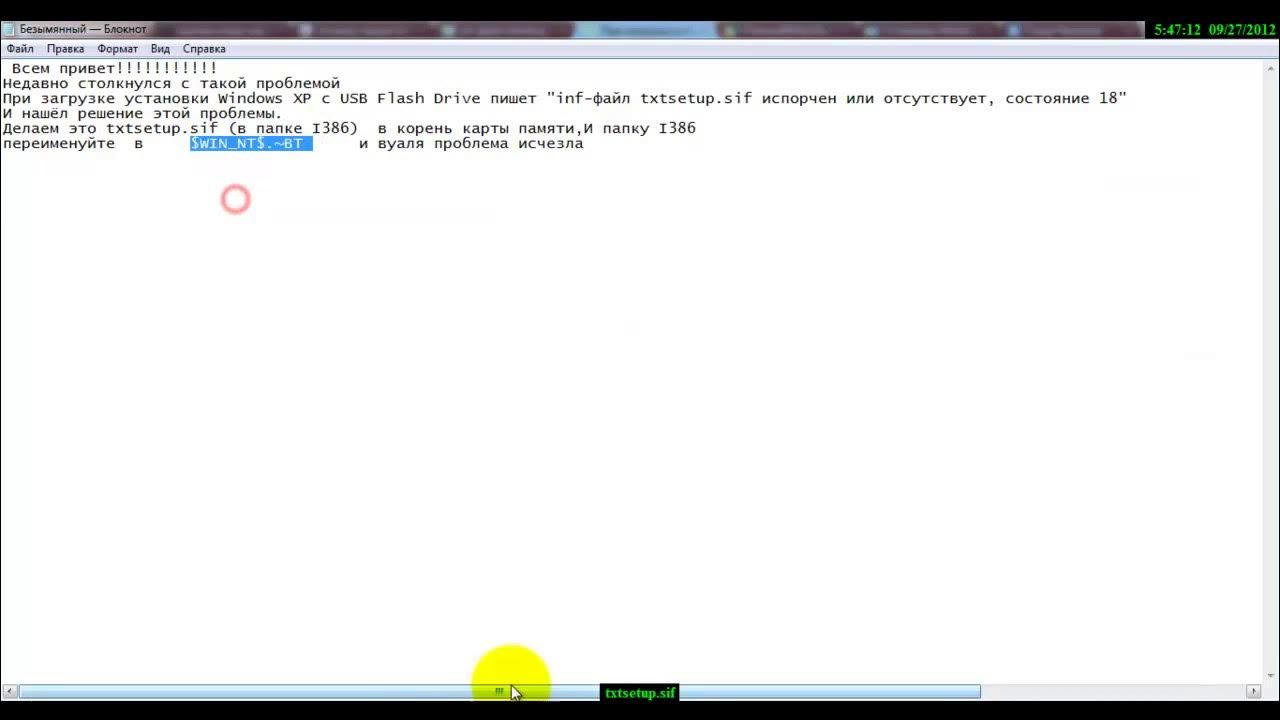Click the highlighted text $WIN_NT$.~BT
The height and width of the screenshot is (720, 1280).
point(251,143)
